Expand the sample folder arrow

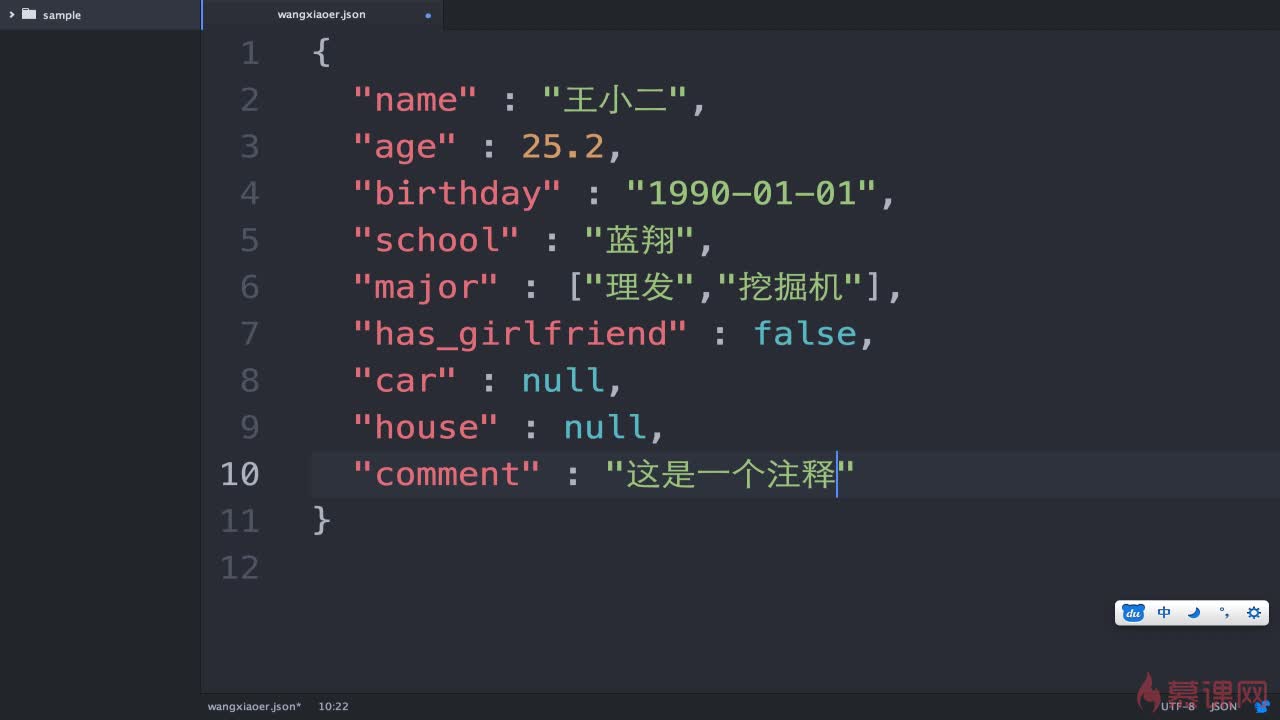coord(11,14)
